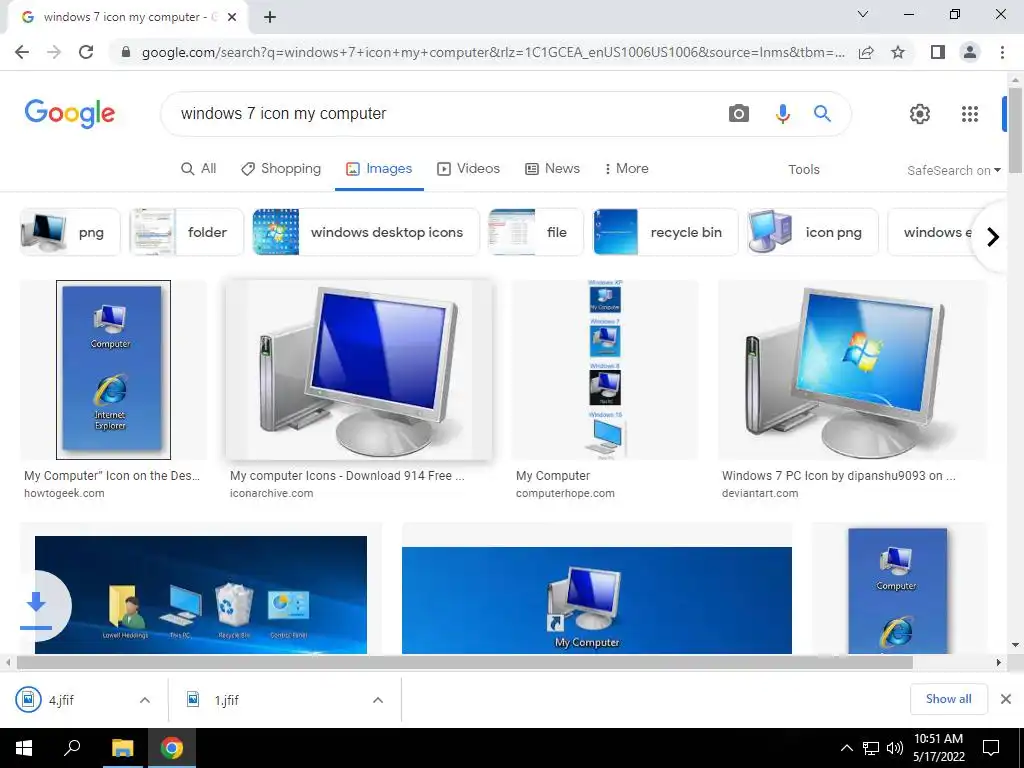1024x768 pixels.
Task: Switch to the Videos tab
Action: coord(468,168)
